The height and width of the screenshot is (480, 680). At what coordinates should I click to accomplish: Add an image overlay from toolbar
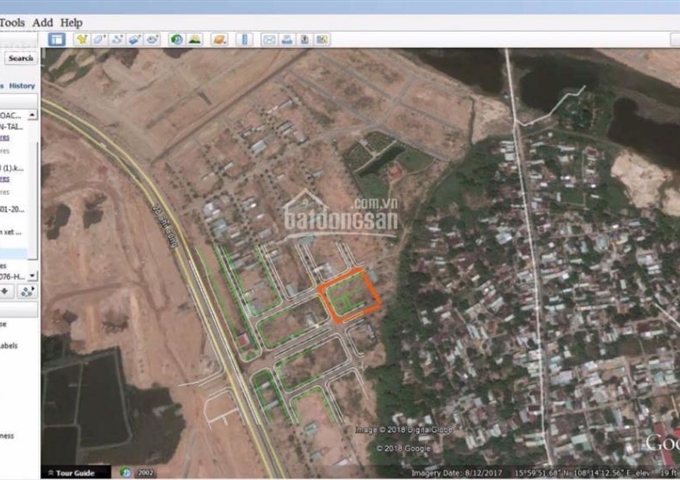[x=135, y=39]
